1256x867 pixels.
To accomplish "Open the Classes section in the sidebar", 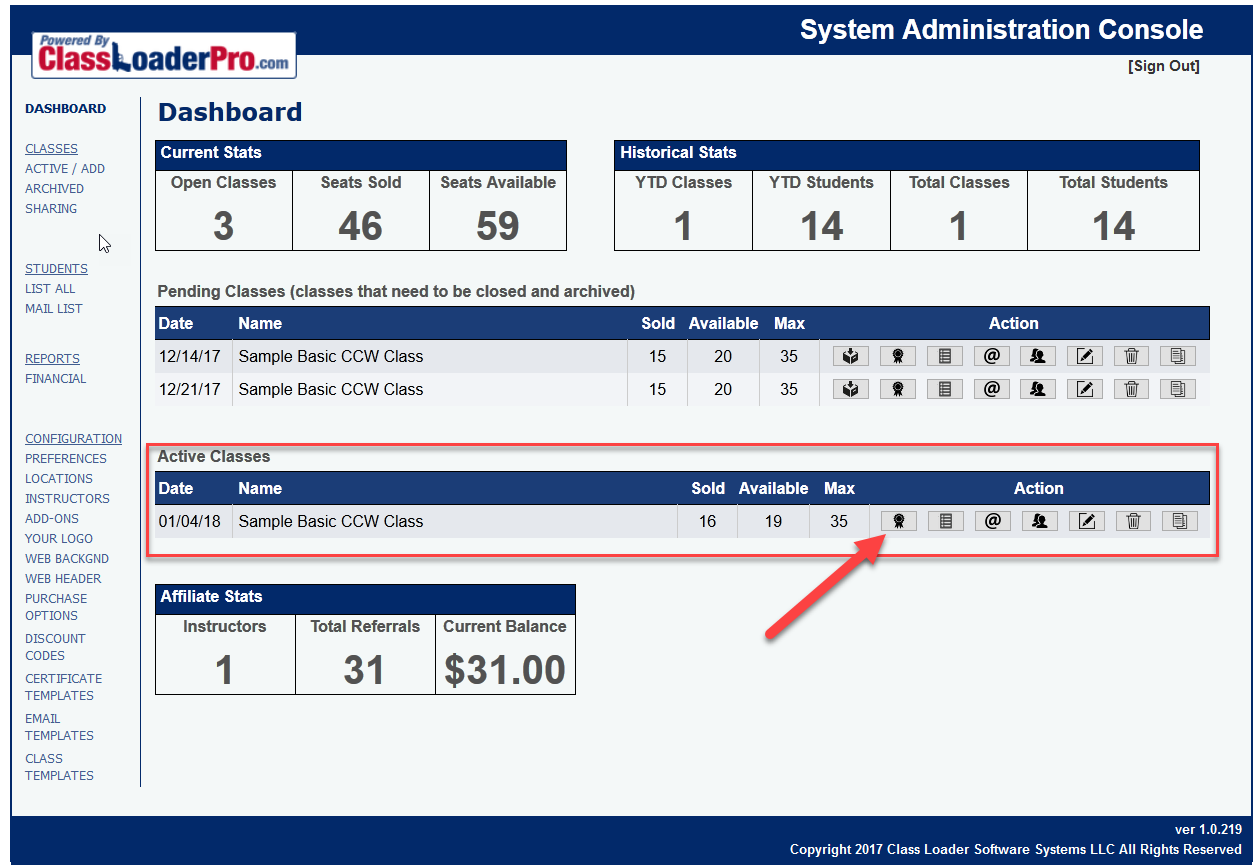I will click(51, 149).
